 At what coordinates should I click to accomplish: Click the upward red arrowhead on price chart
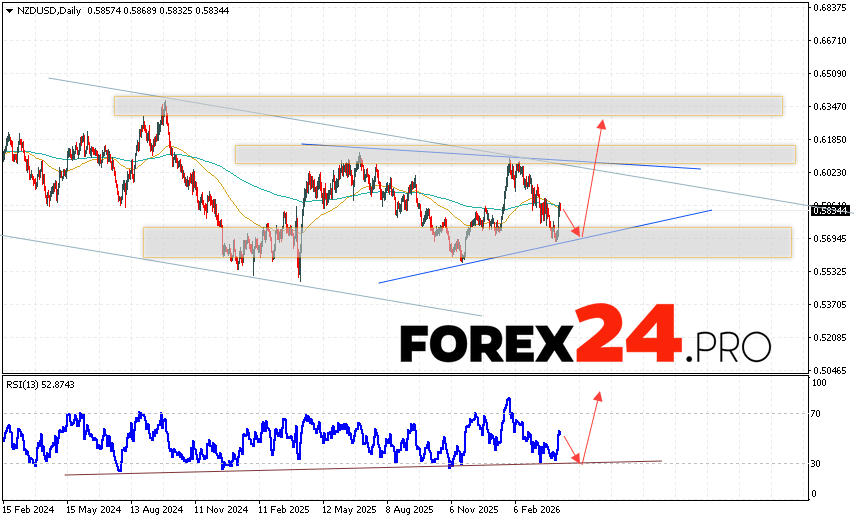tap(602, 123)
